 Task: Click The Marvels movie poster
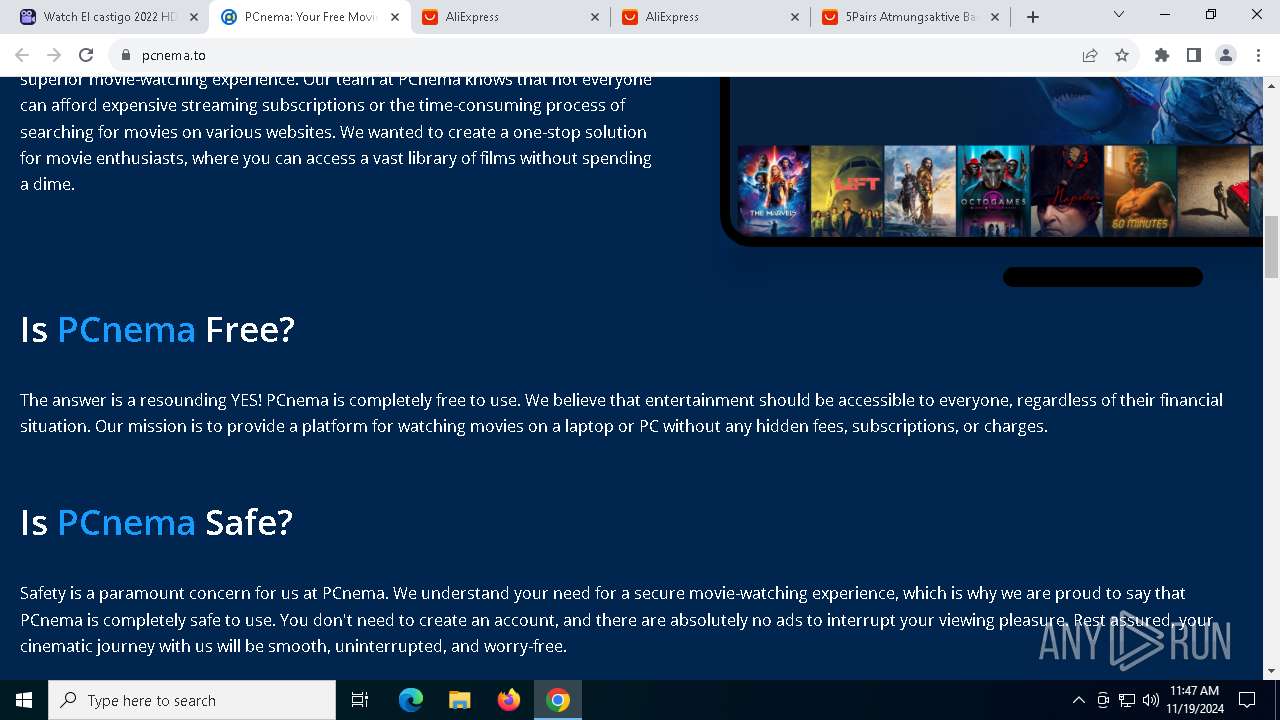(774, 191)
